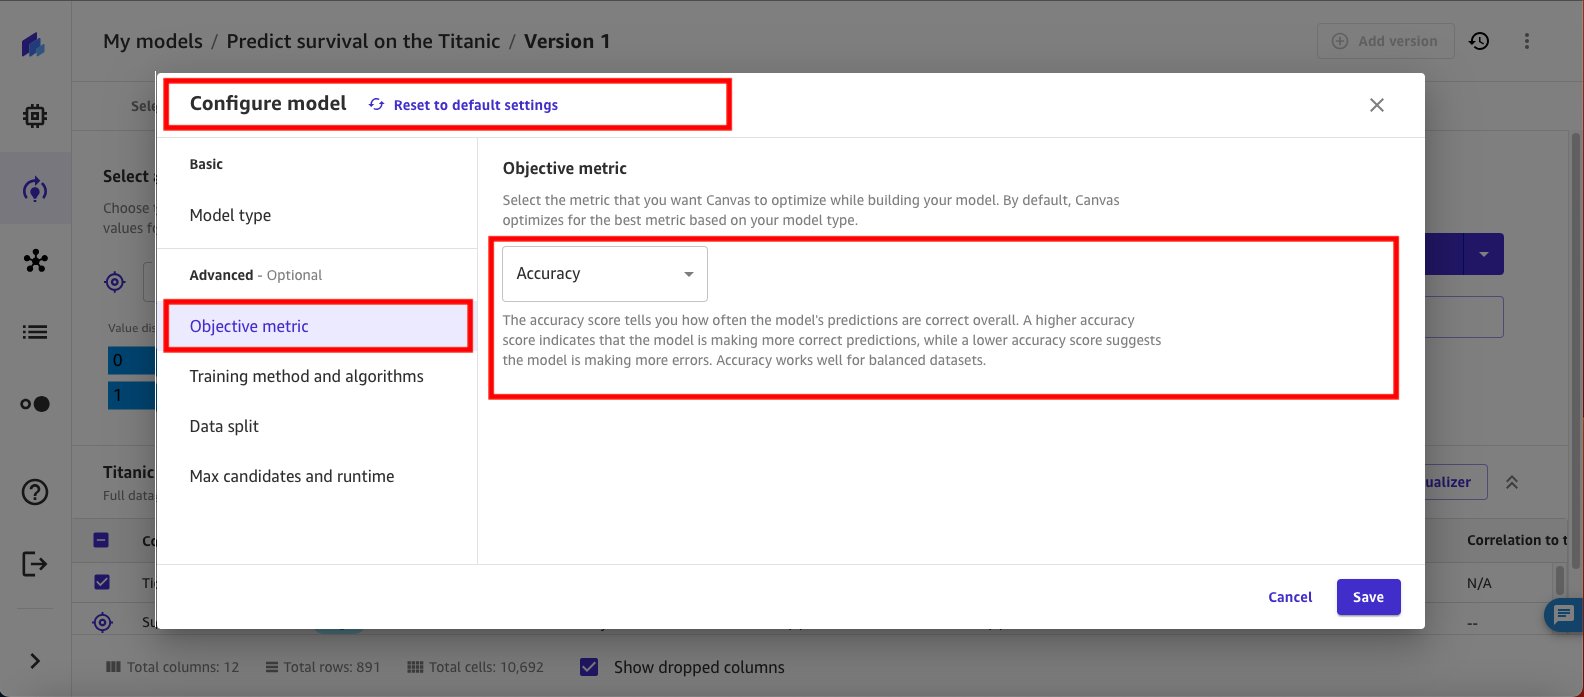Click Reset to default settings

(x=463, y=105)
